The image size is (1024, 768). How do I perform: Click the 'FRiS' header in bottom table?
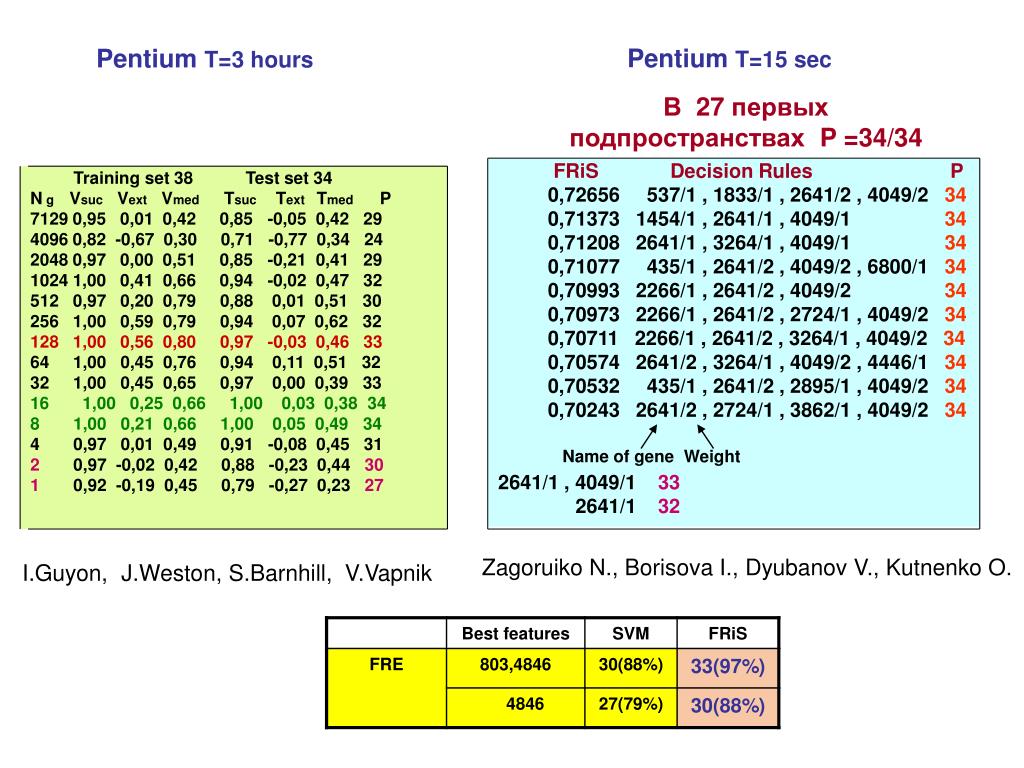pos(728,633)
